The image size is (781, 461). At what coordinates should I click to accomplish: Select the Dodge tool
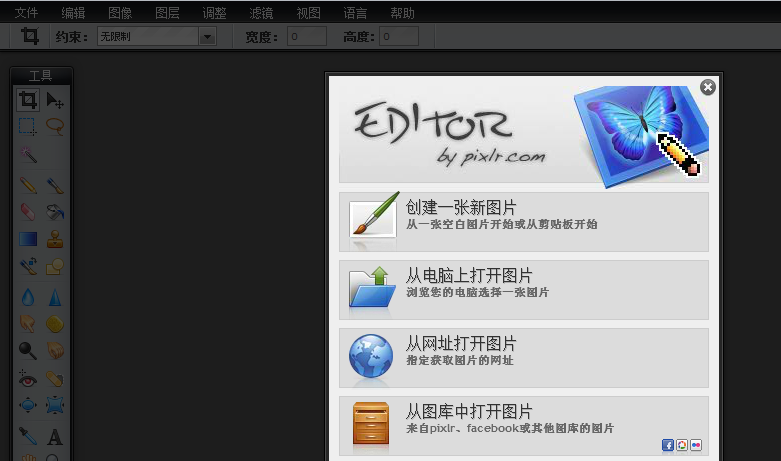pos(28,350)
